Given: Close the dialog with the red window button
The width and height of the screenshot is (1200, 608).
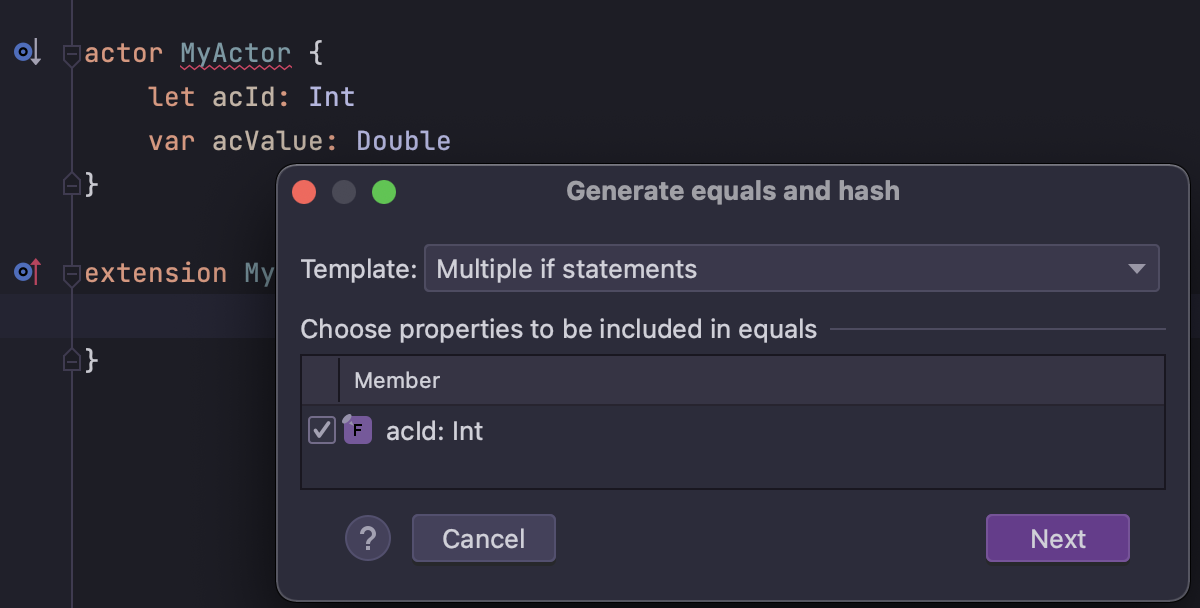Looking at the screenshot, I should [x=304, y=192].
